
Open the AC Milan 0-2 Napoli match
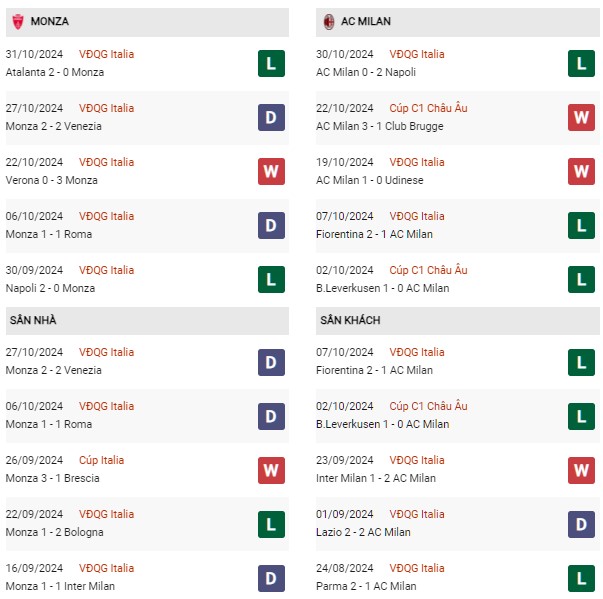click(366, 72)
